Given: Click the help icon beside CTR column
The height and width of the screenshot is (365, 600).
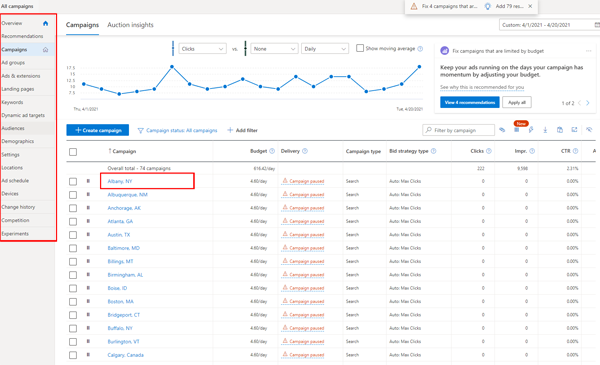Looking at the screenshot, I should [576, 151].
